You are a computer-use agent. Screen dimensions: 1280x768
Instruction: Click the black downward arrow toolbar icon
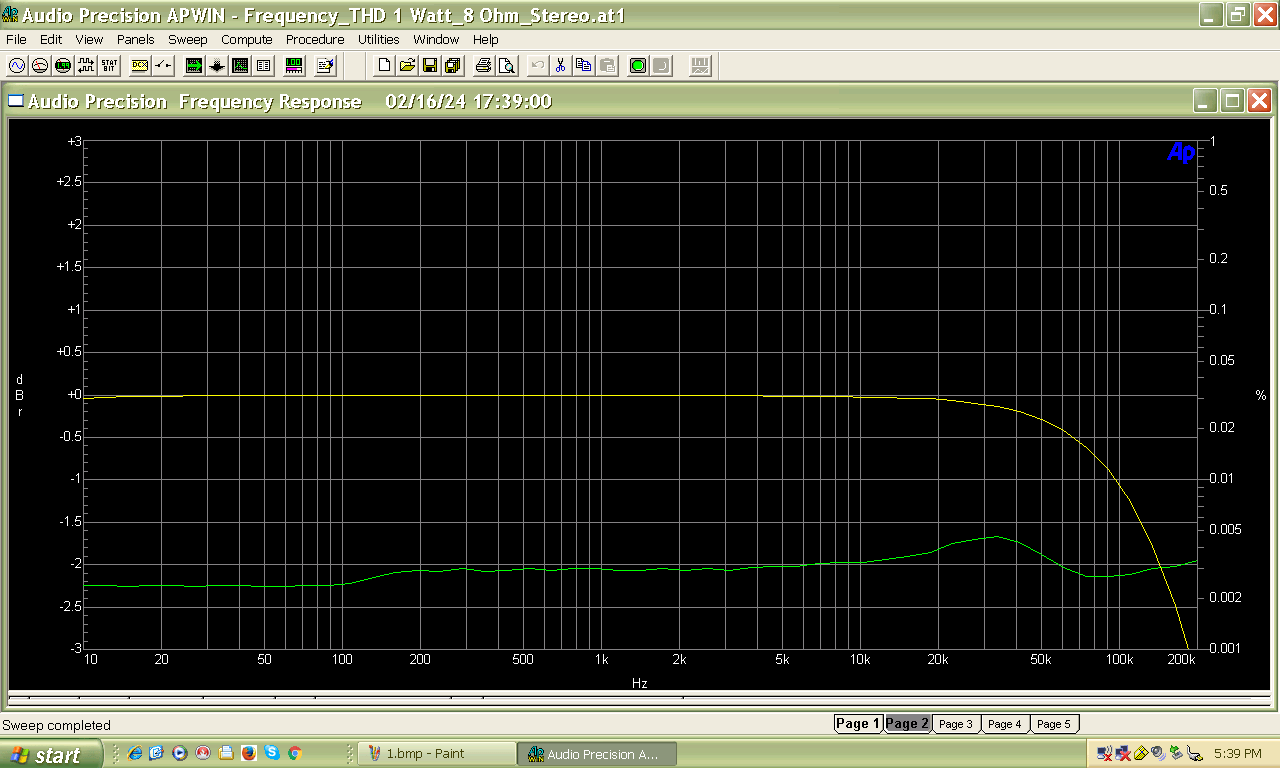pos(217,66)
